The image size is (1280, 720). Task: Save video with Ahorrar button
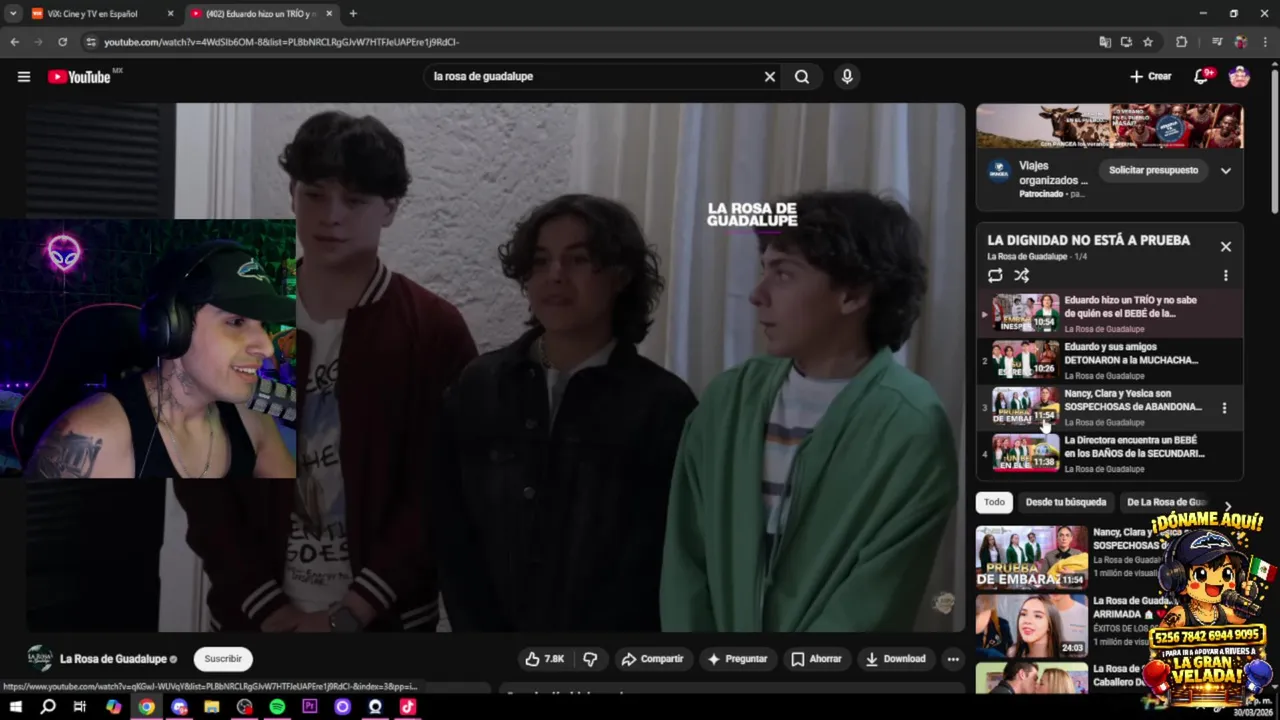pos(816,659)
